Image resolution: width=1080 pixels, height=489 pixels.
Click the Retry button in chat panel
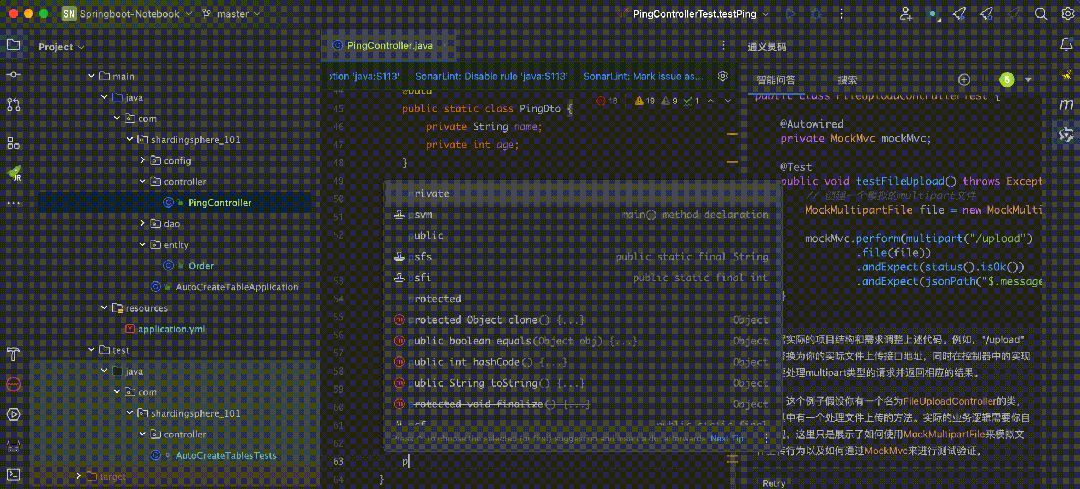773,483
